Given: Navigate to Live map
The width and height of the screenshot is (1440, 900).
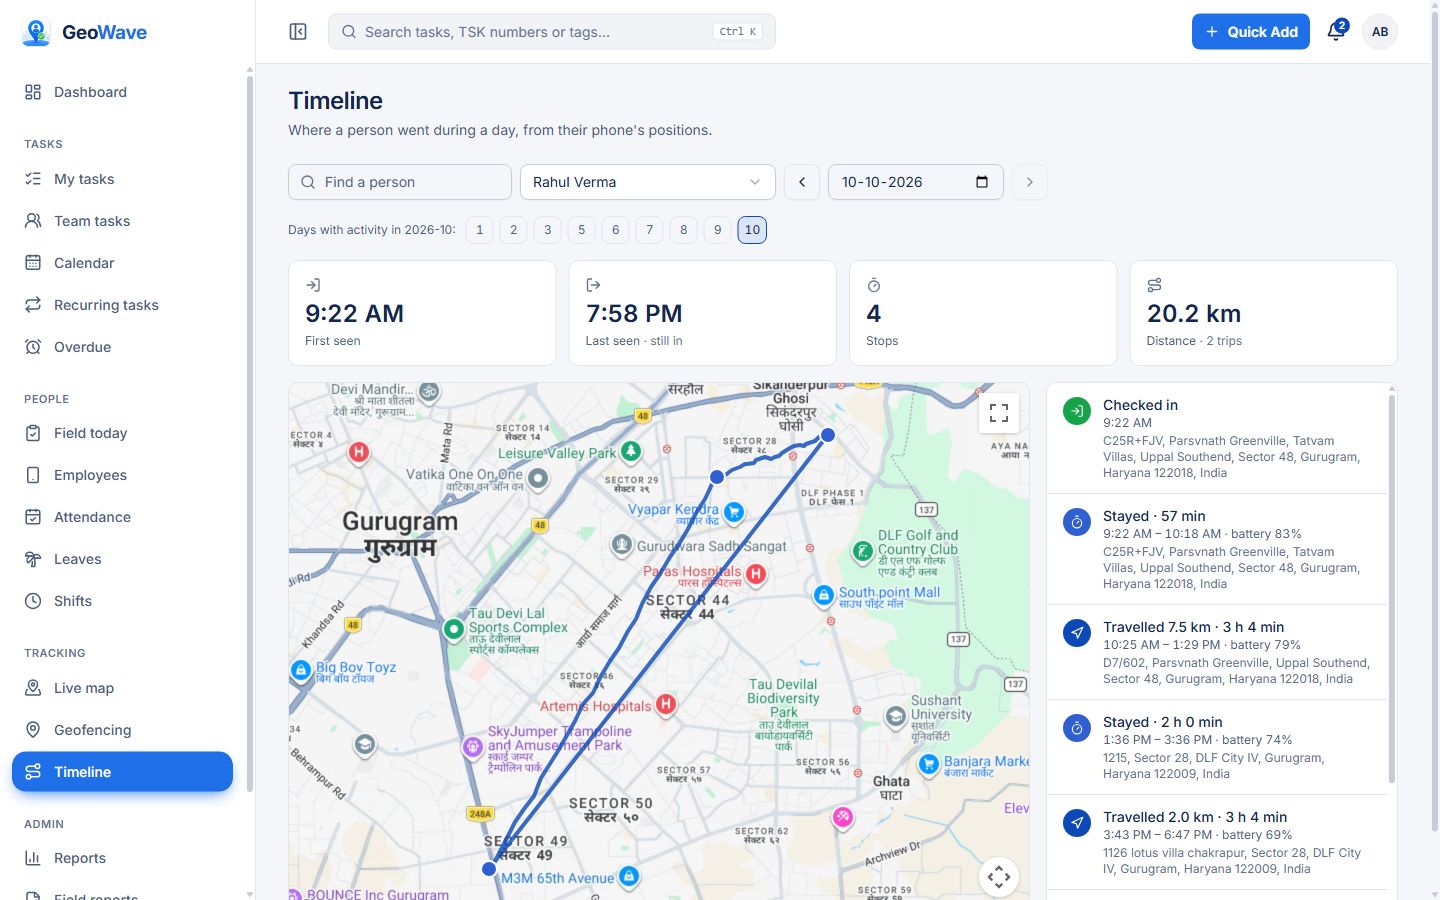Looking at the screenshot, I should click(122, 688).
